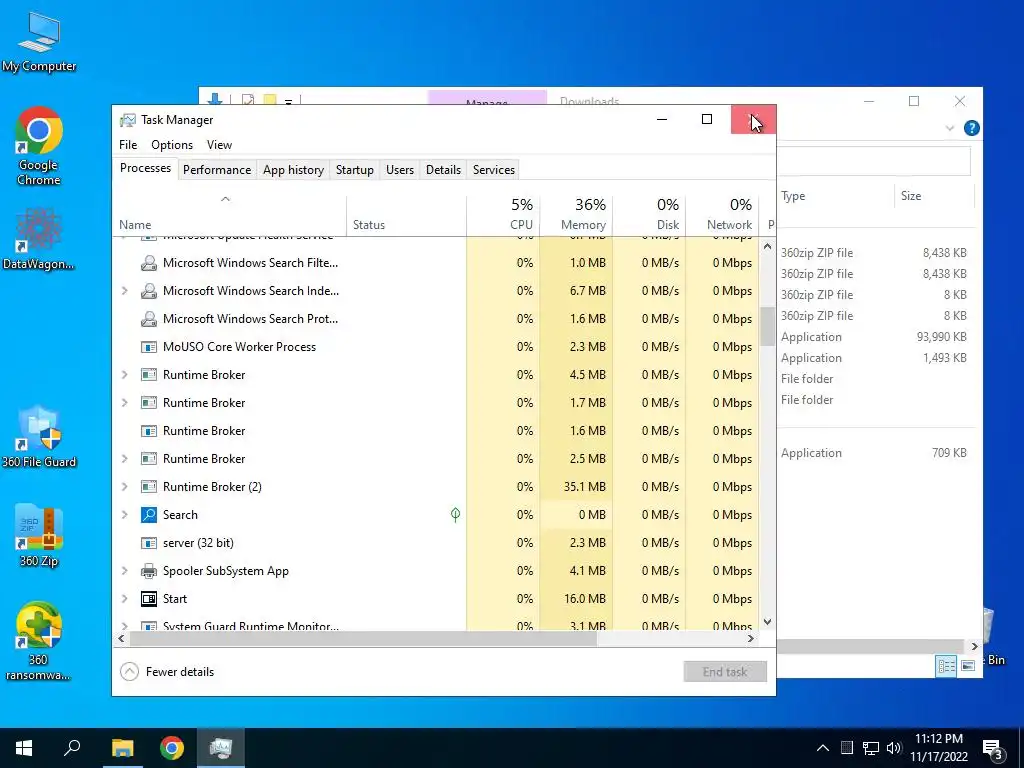Screen dimensions: 1024x768
Task: Open File Explorer from the taskbar
Action: [122, 748]
